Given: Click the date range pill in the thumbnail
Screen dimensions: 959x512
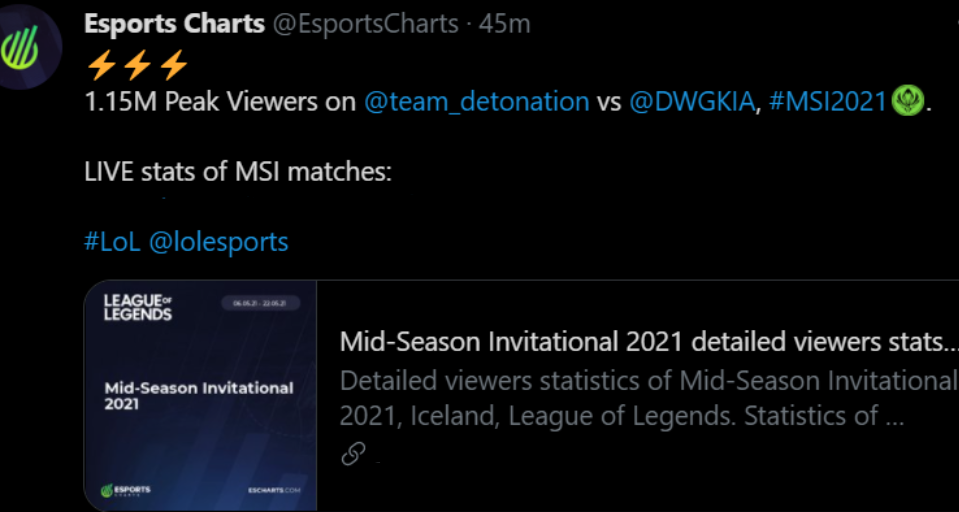Looking at the screenshot, I should (261, 303).
